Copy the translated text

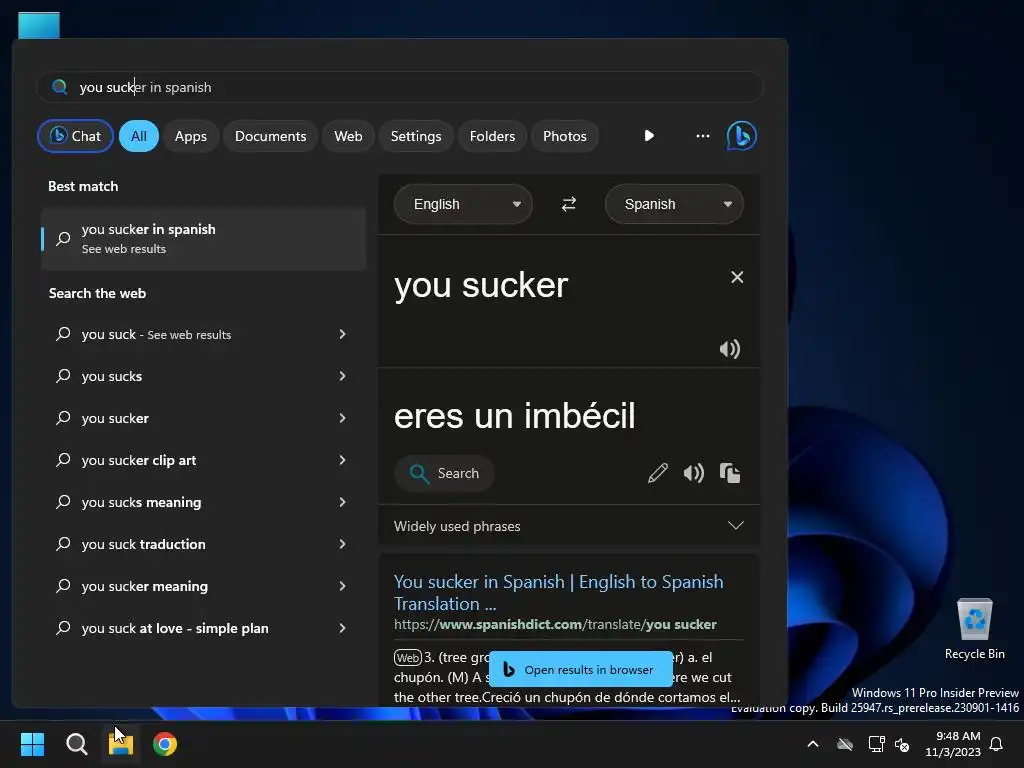click(729, 473)
